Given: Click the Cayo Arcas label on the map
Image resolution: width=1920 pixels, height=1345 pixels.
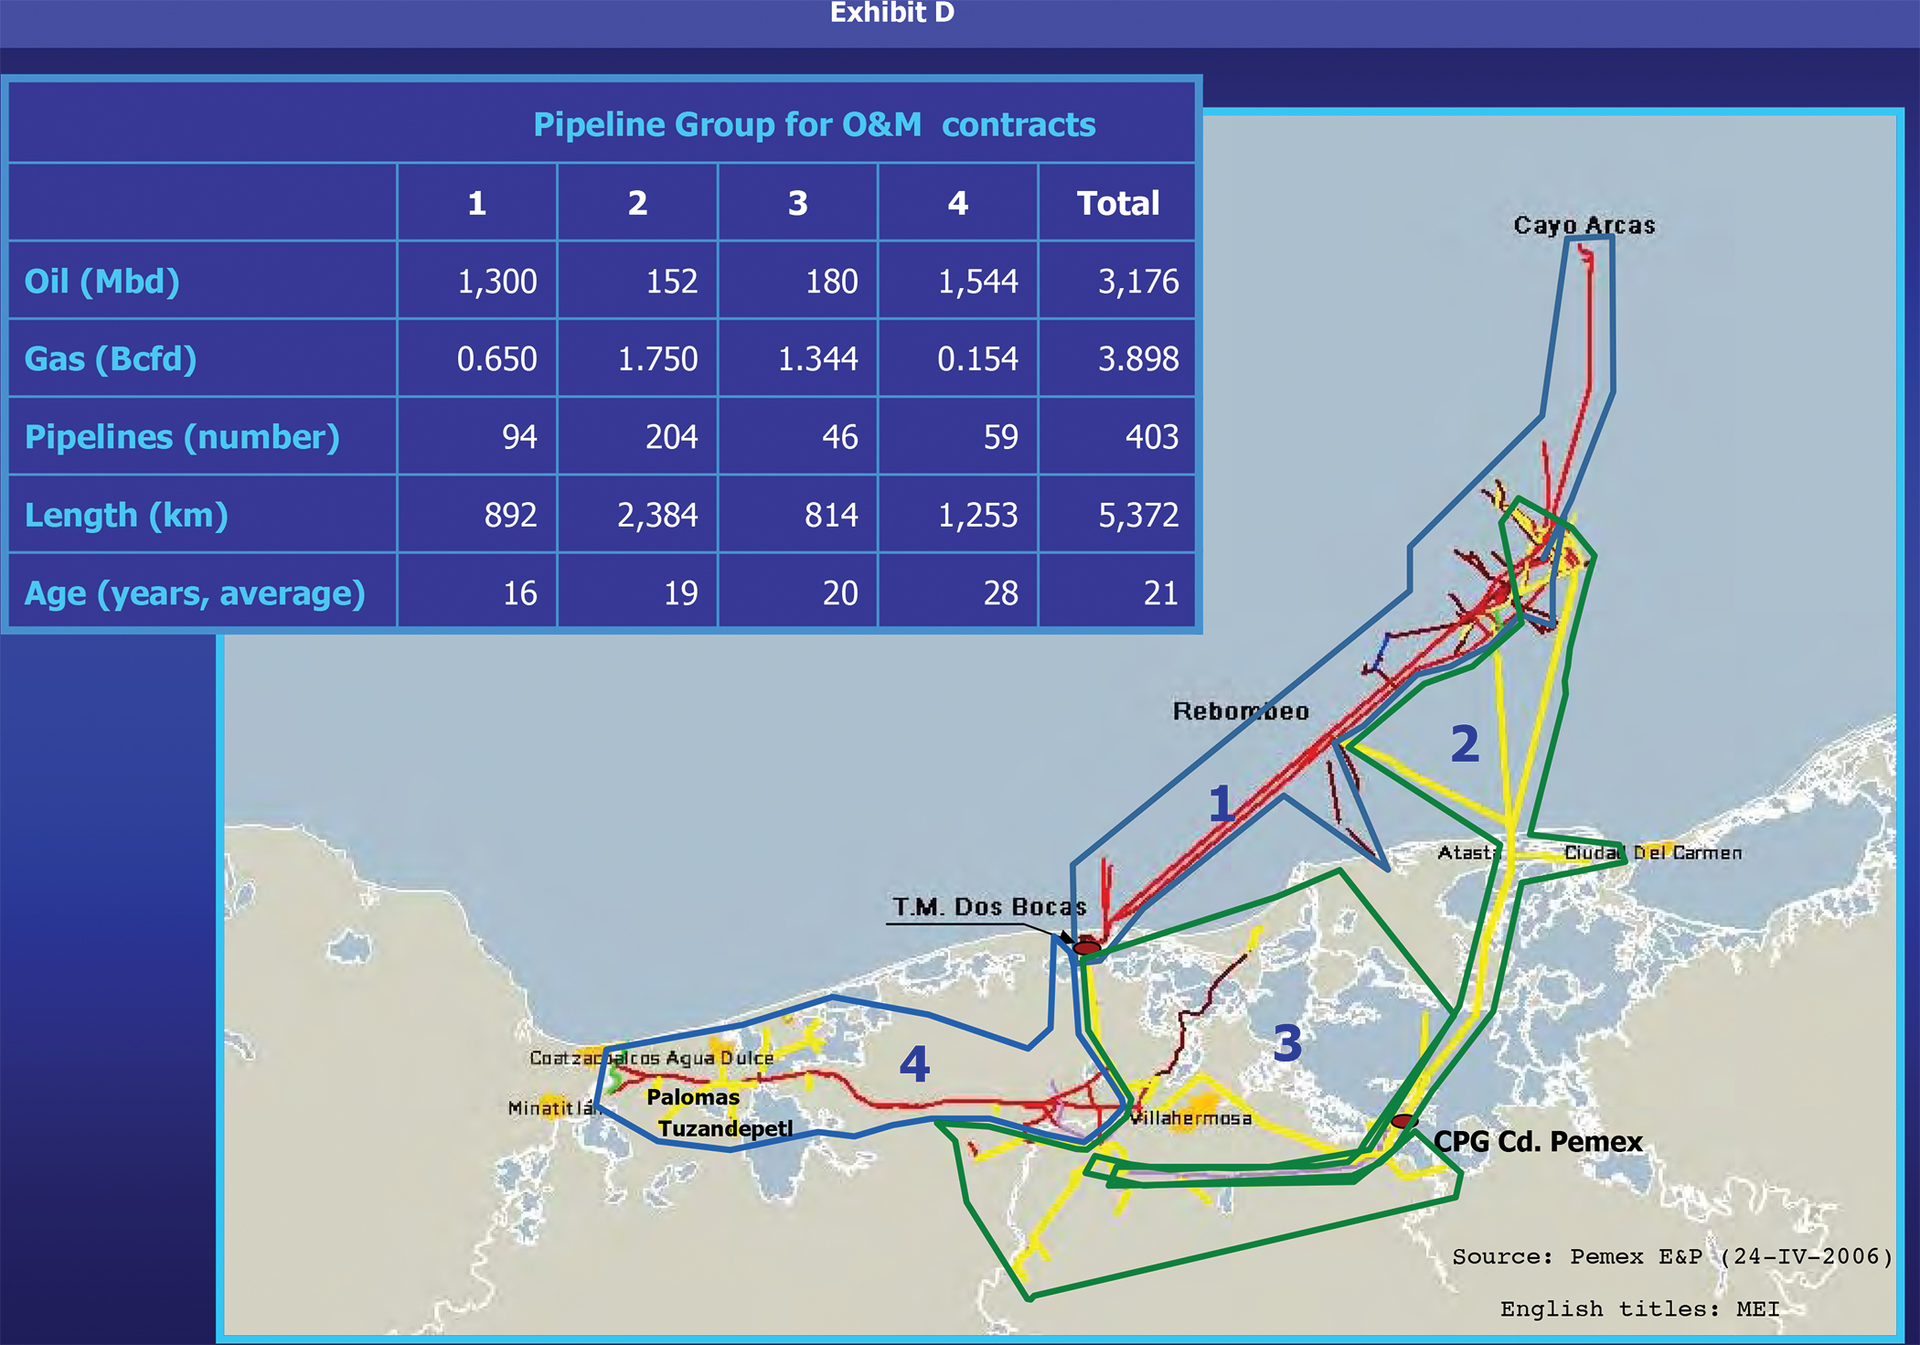Looking at the screenshot, I should 1583,225.
